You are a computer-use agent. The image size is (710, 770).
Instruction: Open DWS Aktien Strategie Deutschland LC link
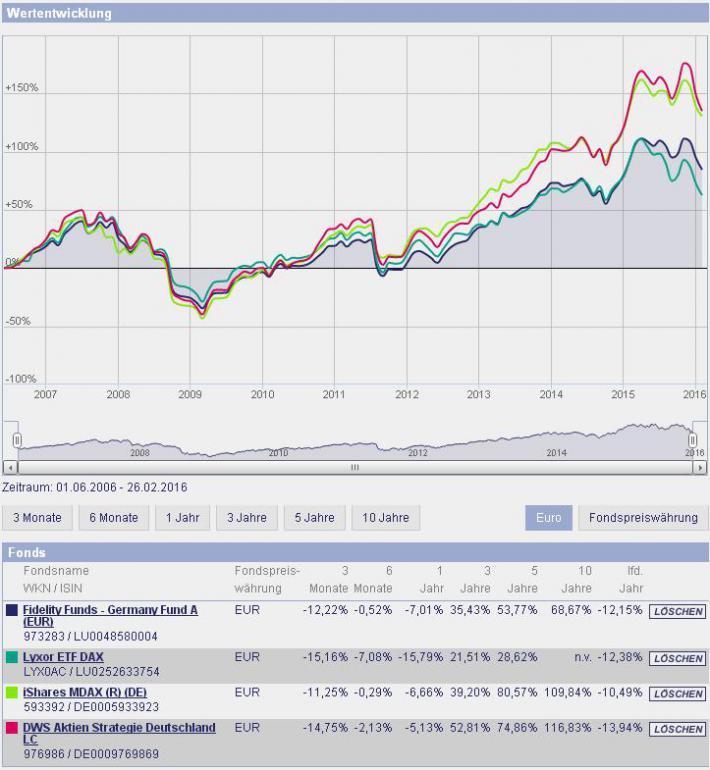click(x=119, y=734)
